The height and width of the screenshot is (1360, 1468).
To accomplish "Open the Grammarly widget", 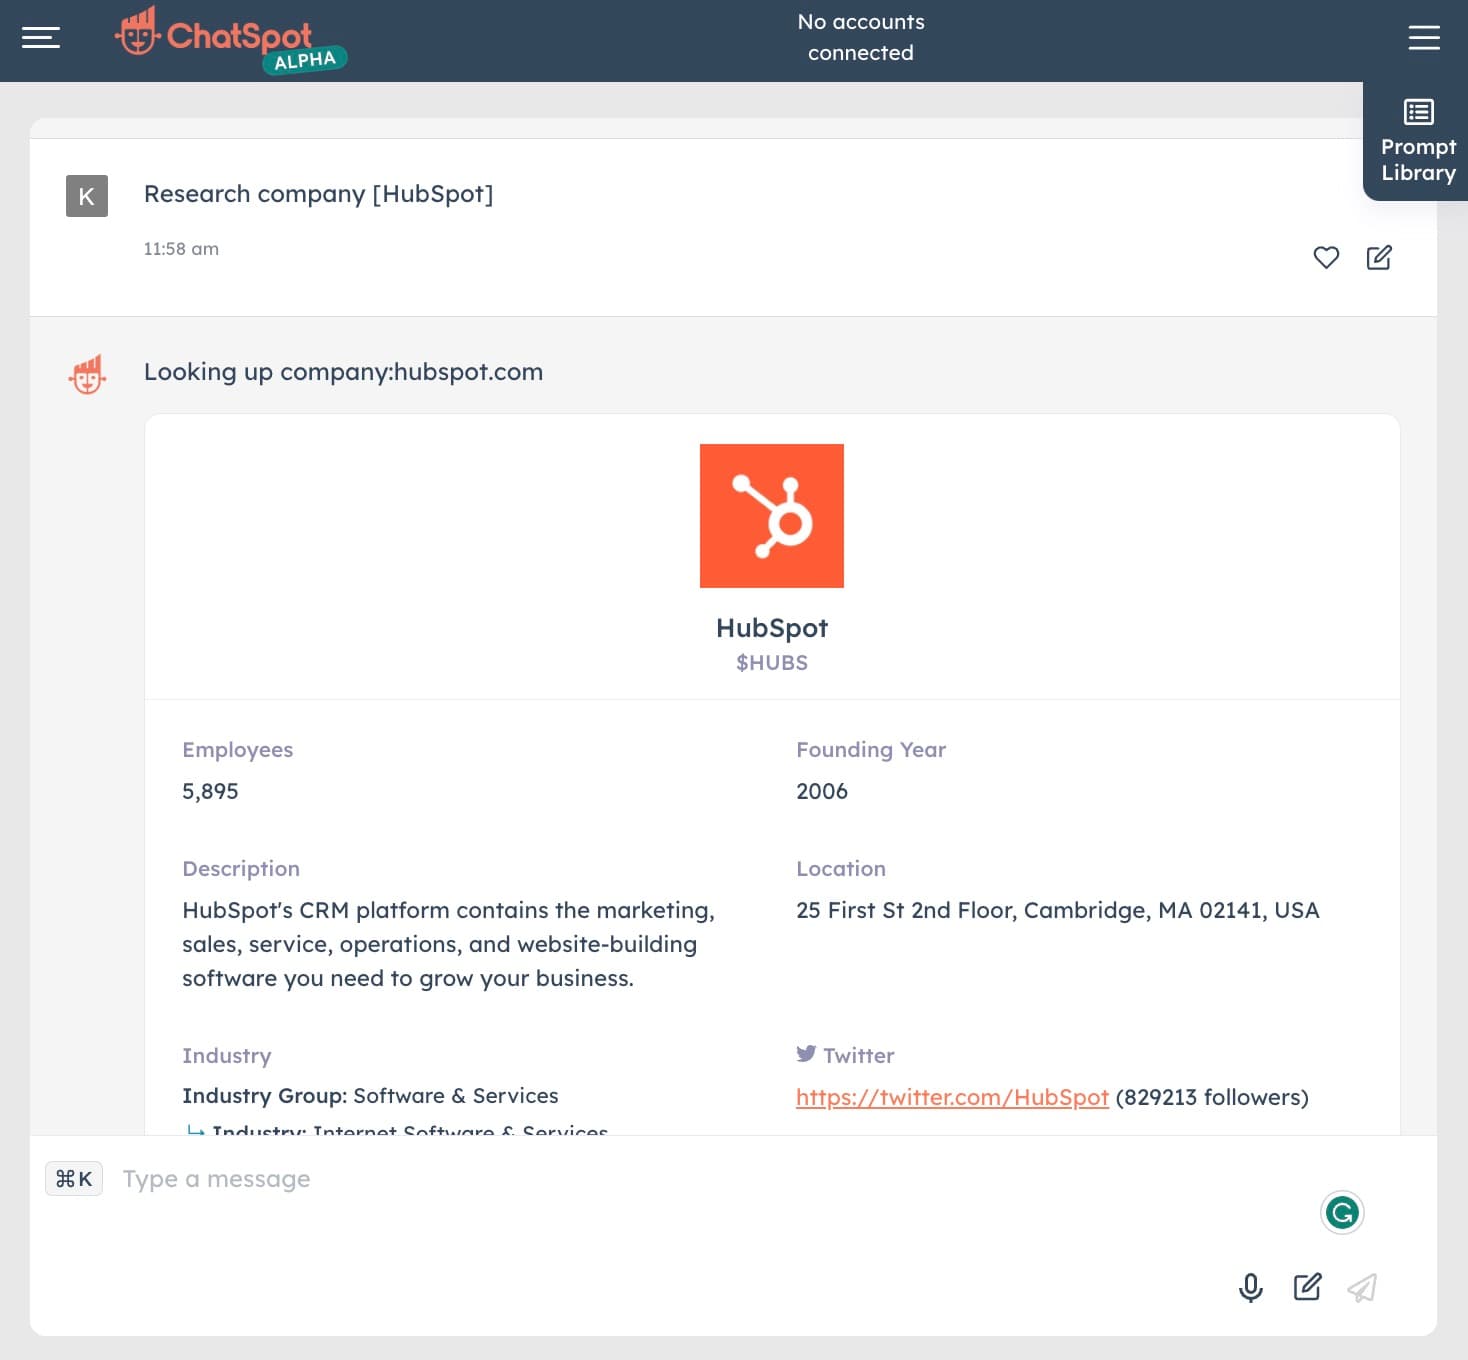I will (1341, 1213).
